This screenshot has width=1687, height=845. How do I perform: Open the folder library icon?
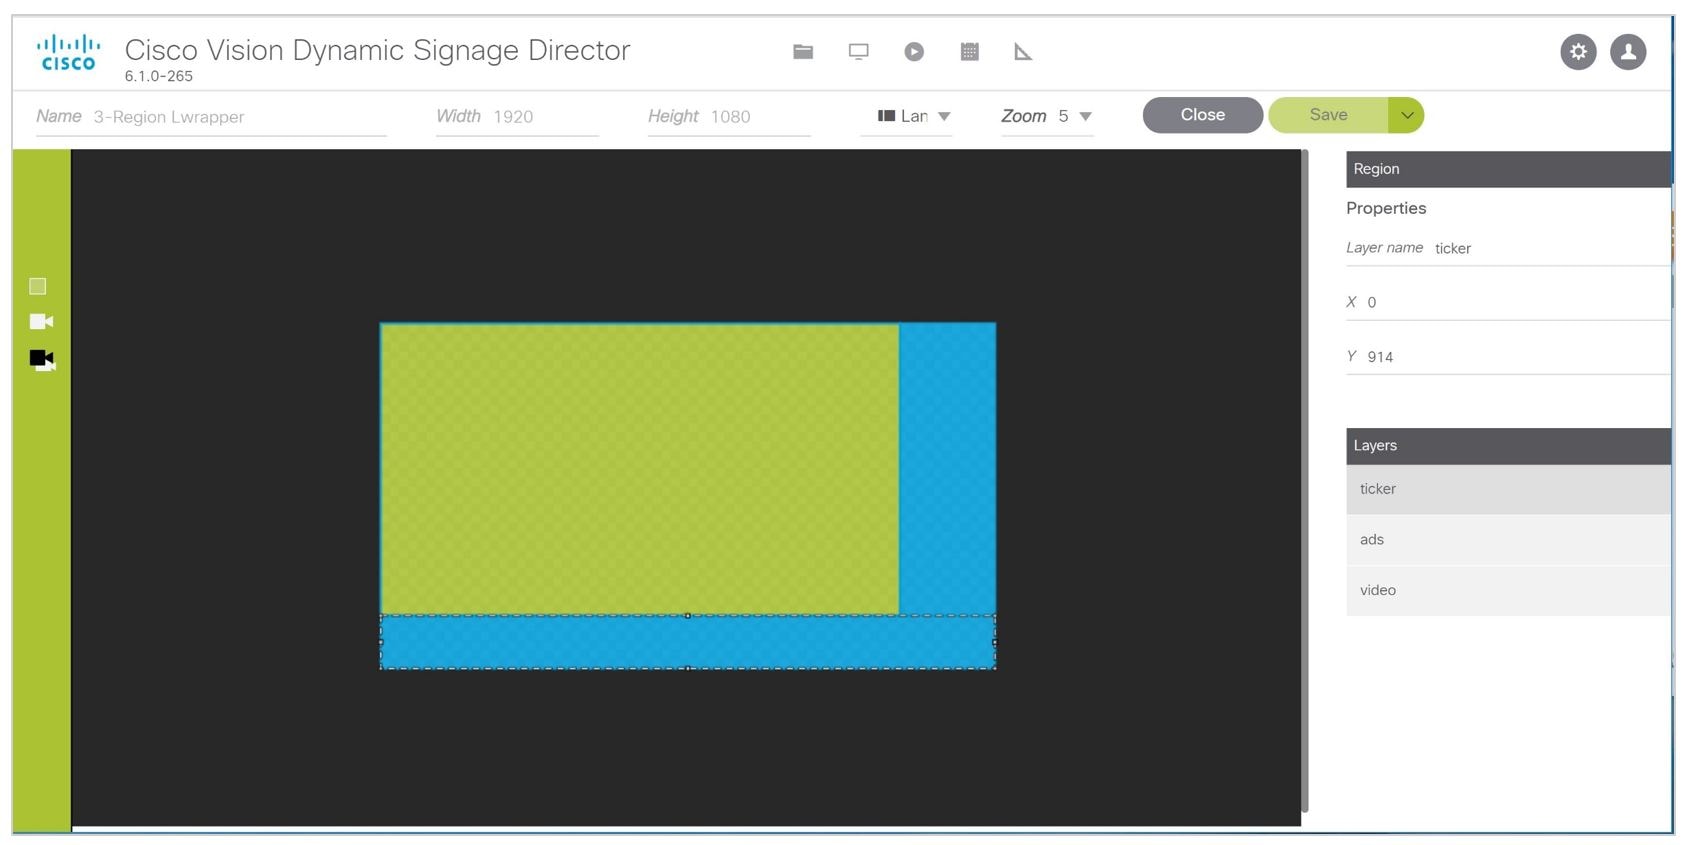803,52
